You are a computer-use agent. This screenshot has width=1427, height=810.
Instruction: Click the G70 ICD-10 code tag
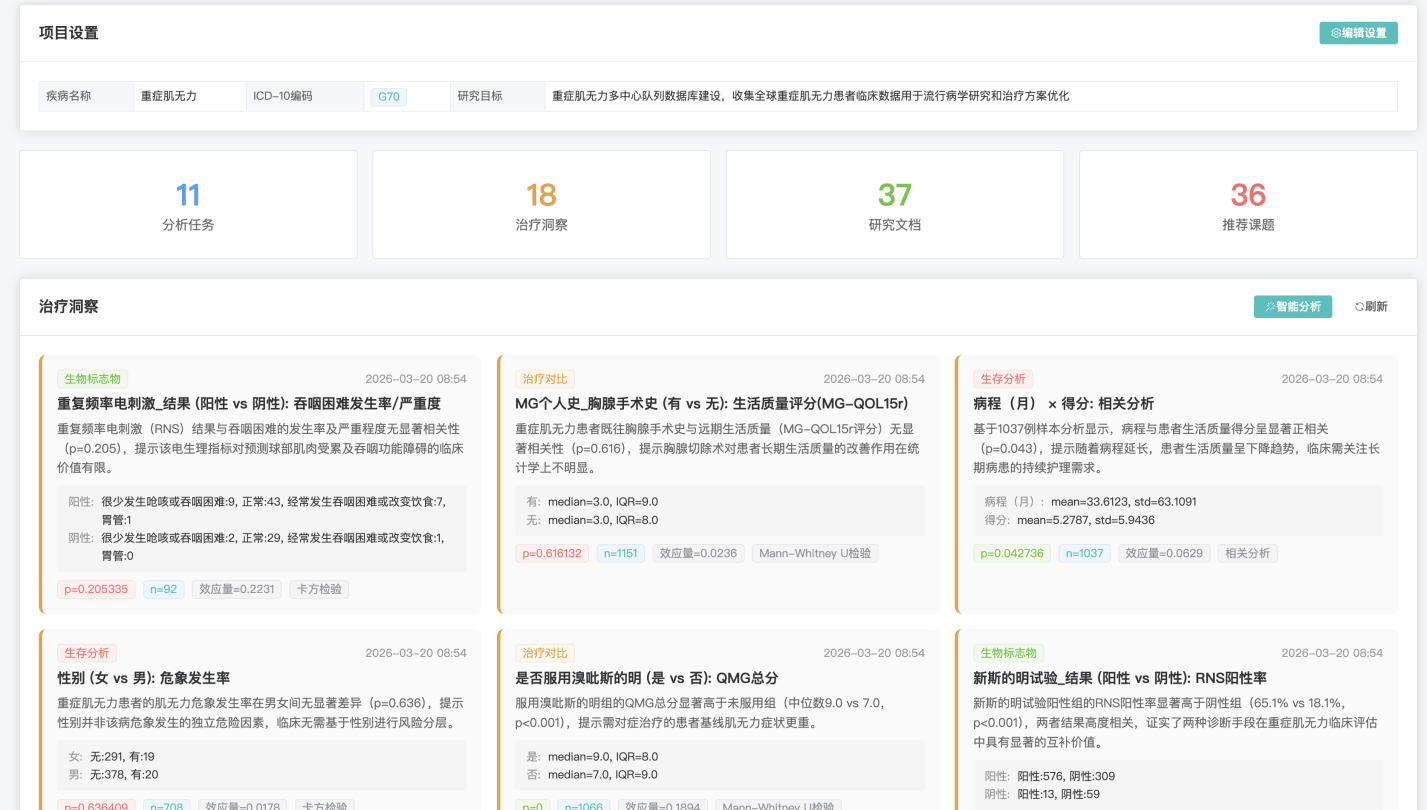pos(388,97)
